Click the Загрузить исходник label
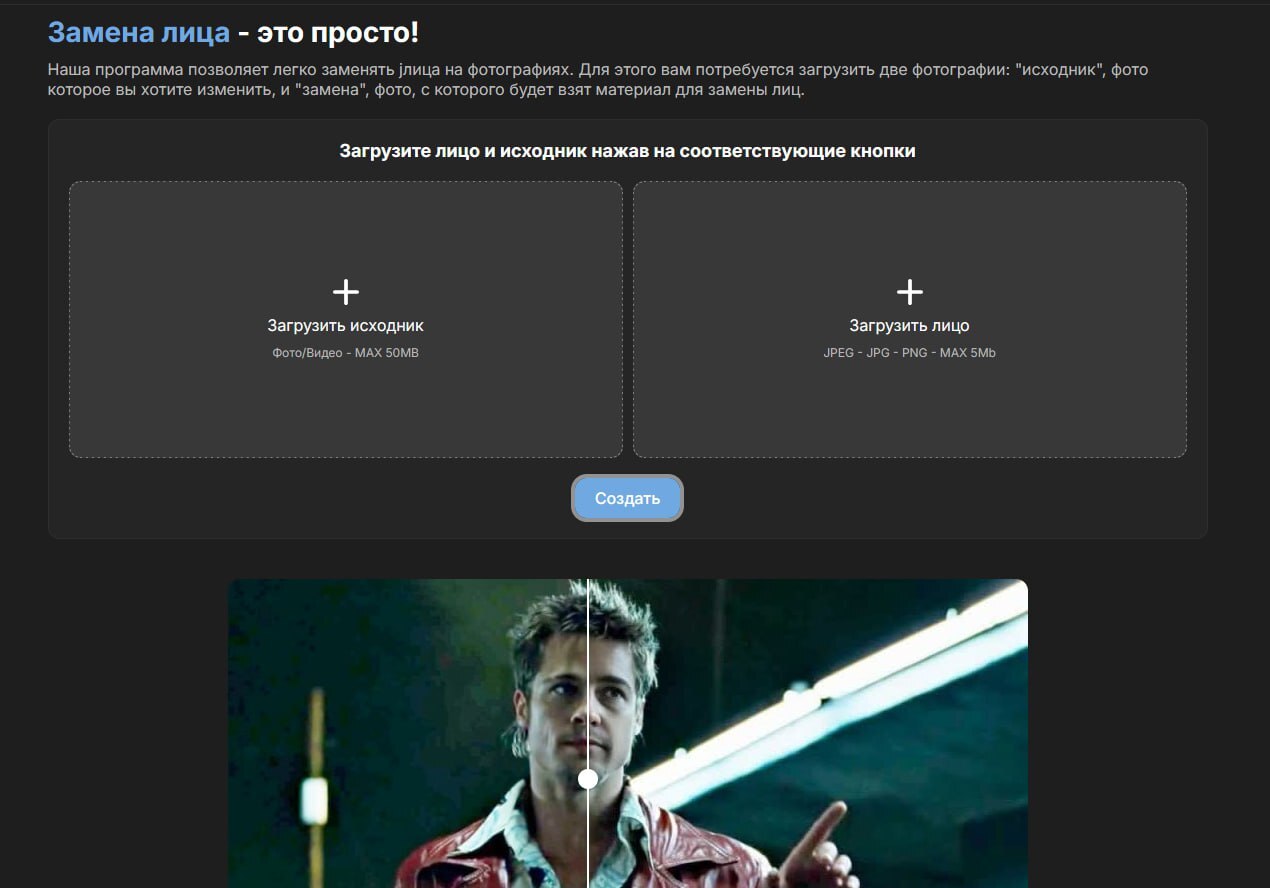Viewport: 1270px width, 888px height. [346, 326]
